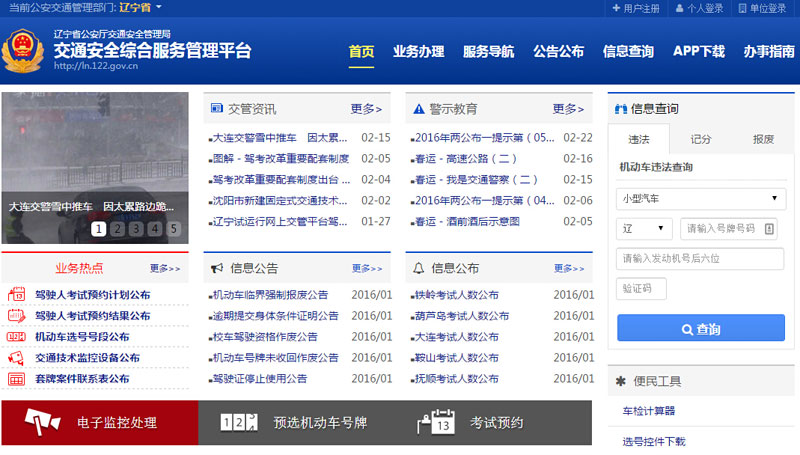Viewport: 800px width, 455px height.
Task: Go to the 首页 menu item
Action: coord(361,52)
